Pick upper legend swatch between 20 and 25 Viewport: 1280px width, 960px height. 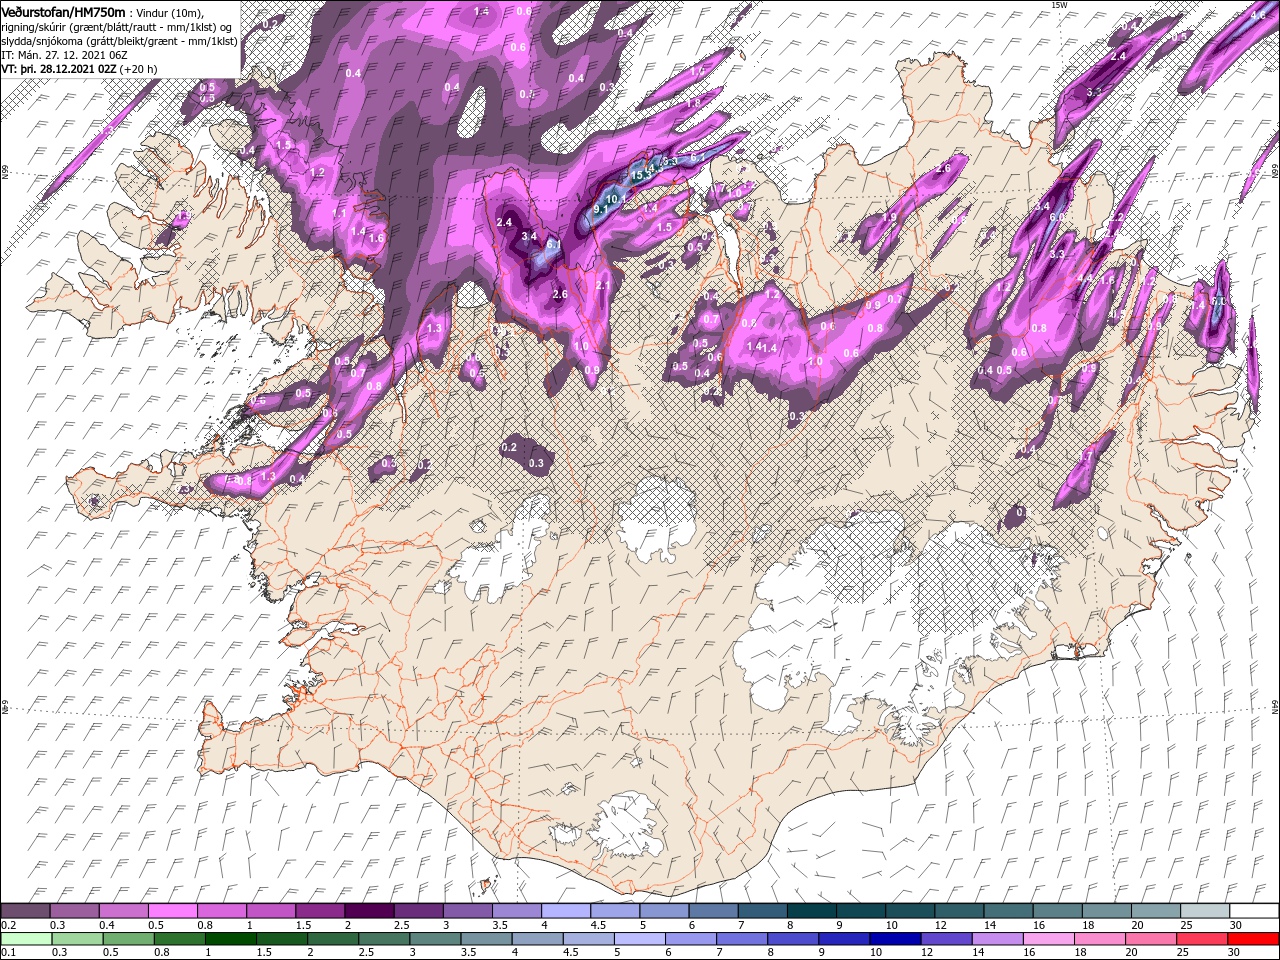pos(1155,911)
